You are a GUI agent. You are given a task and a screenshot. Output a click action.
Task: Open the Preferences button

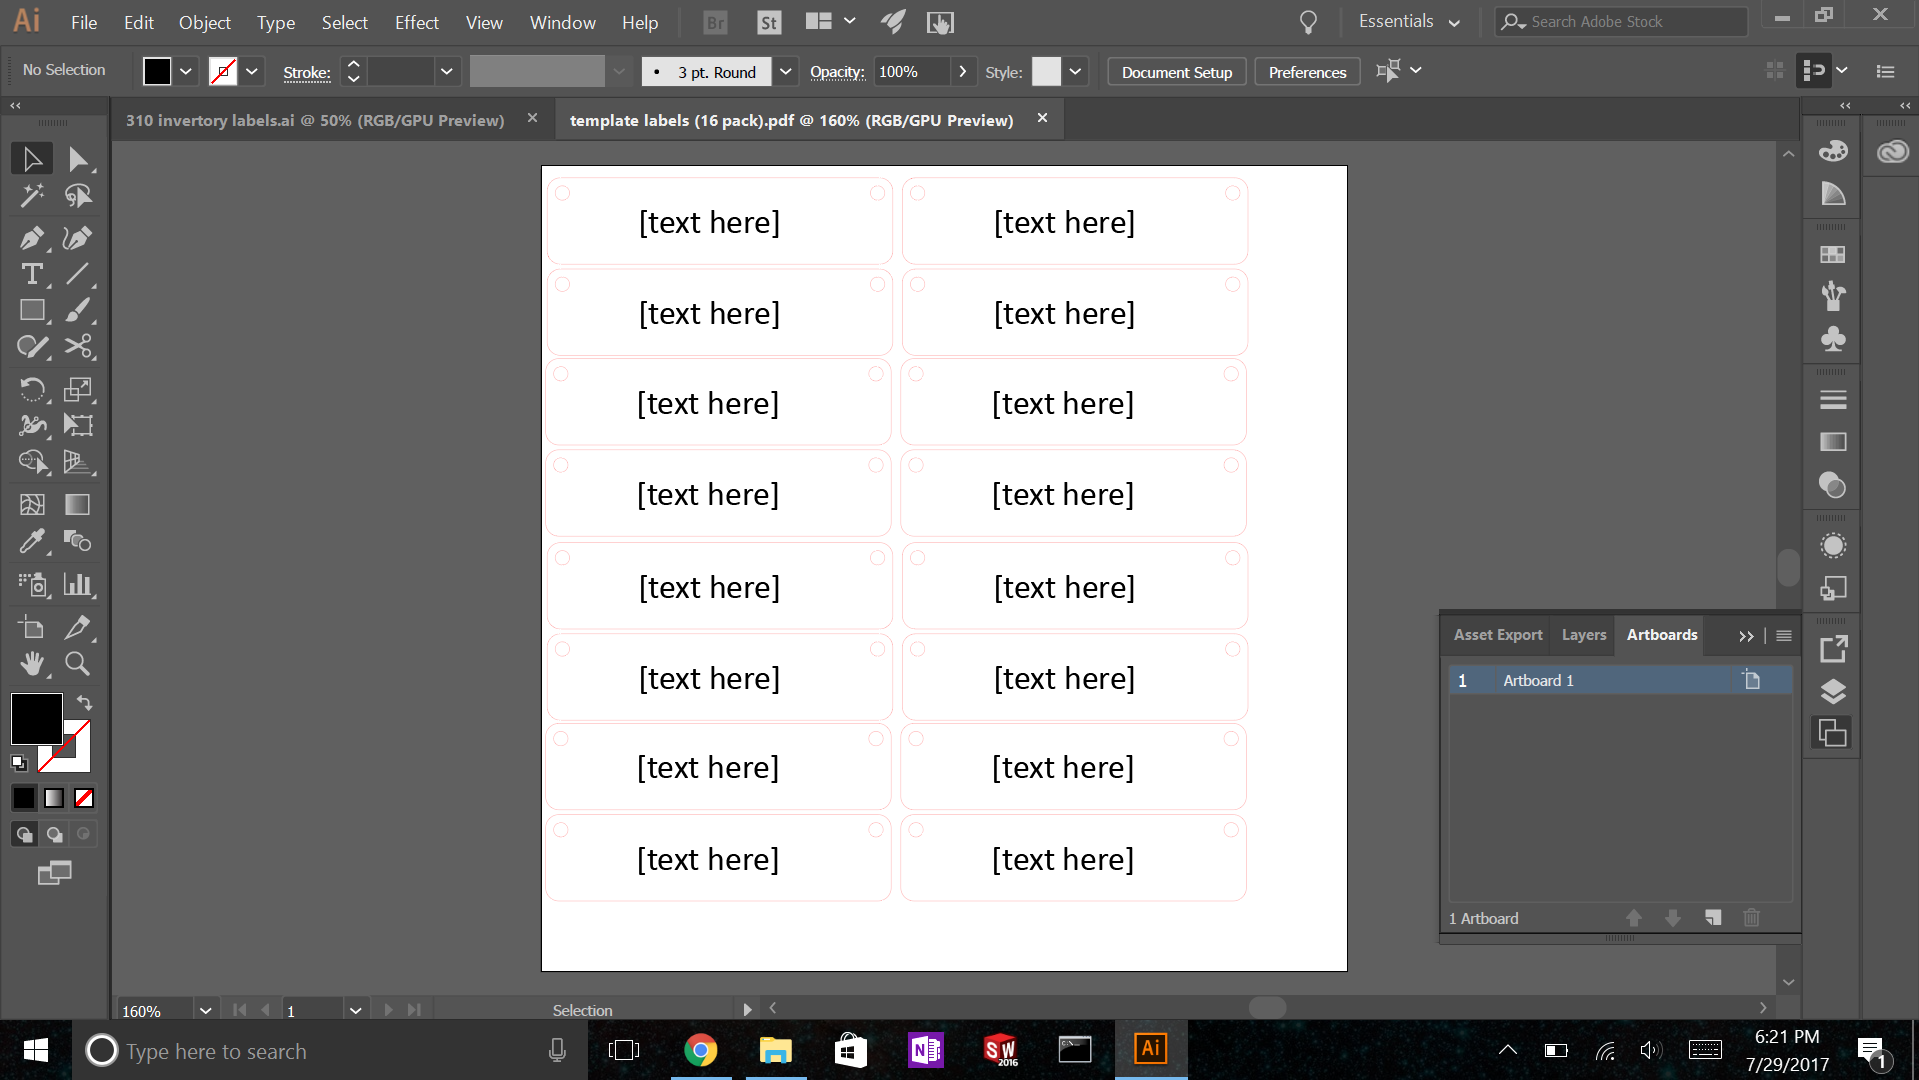pyautogui.click(x=1307, y=72)
